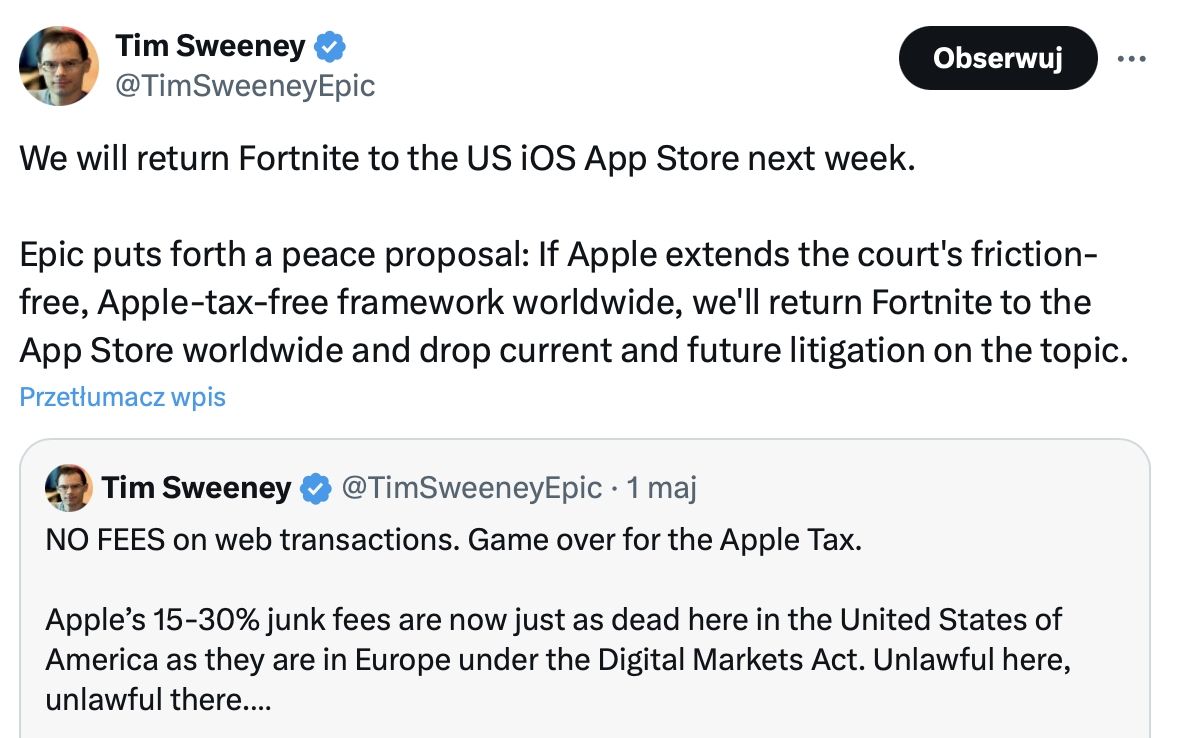Click the "We will return Fortnite" sentence
The image size is (1181, 738).
(467, 159)
